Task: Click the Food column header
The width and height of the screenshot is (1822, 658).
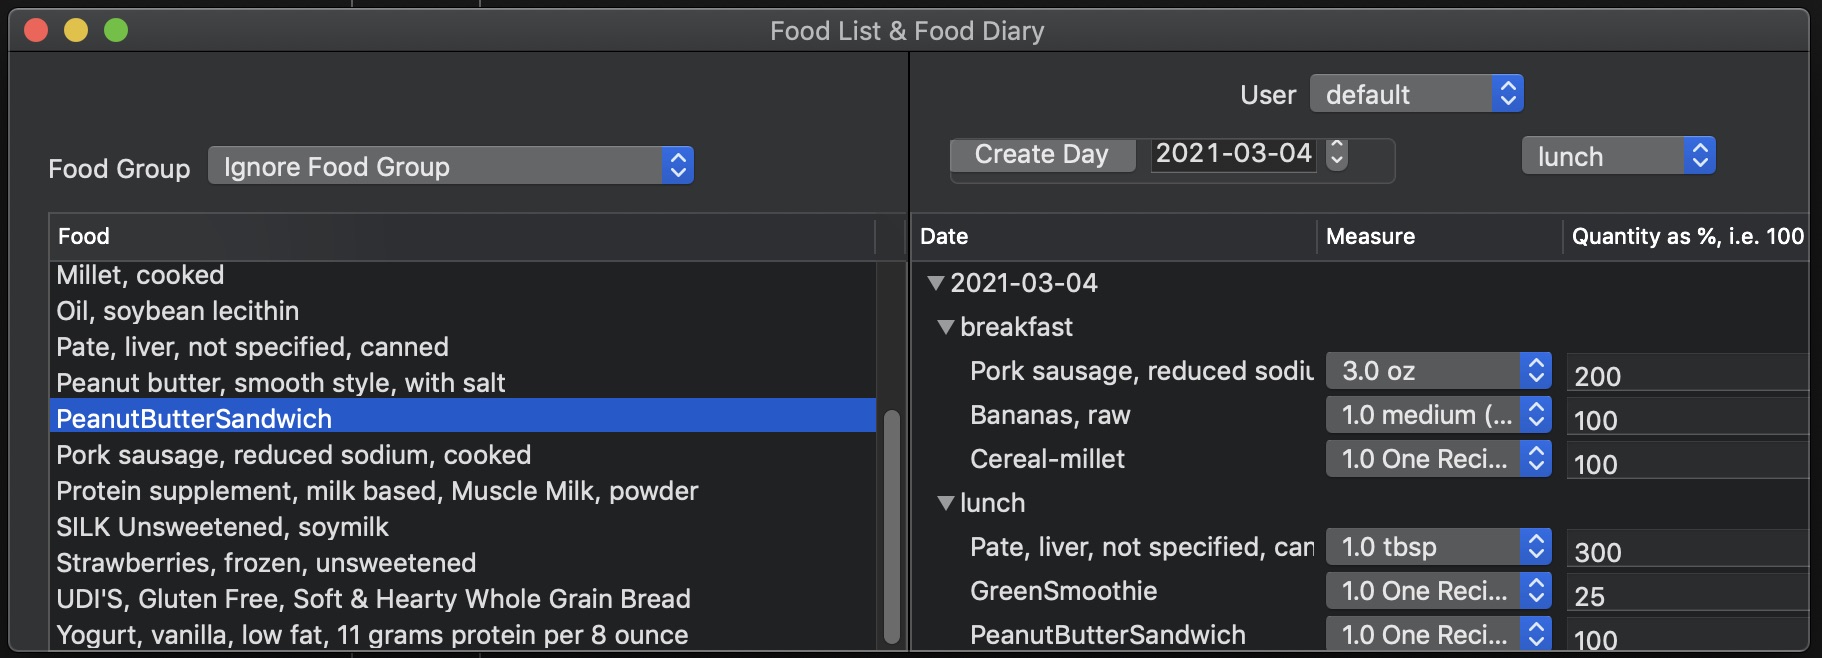Action: tap(460, 236)
